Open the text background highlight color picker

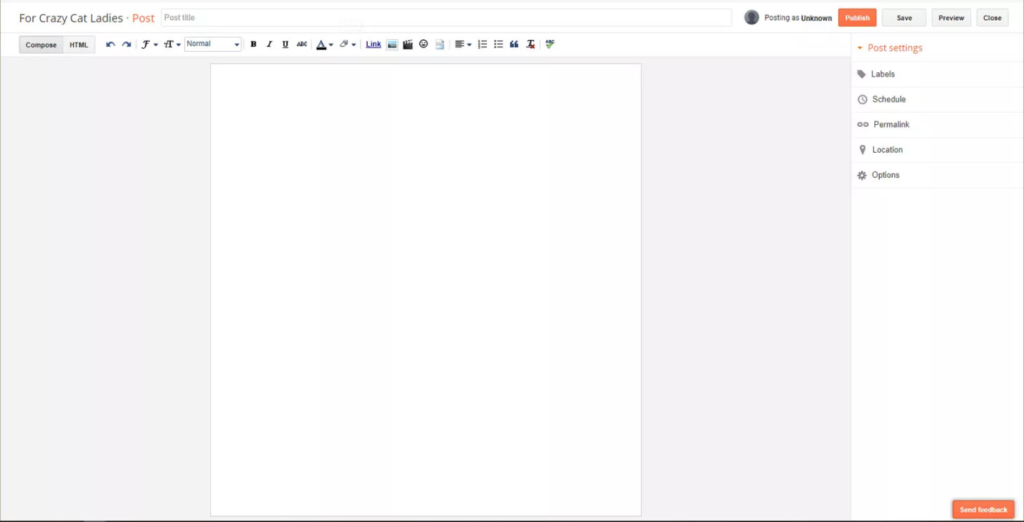(347, 44)
